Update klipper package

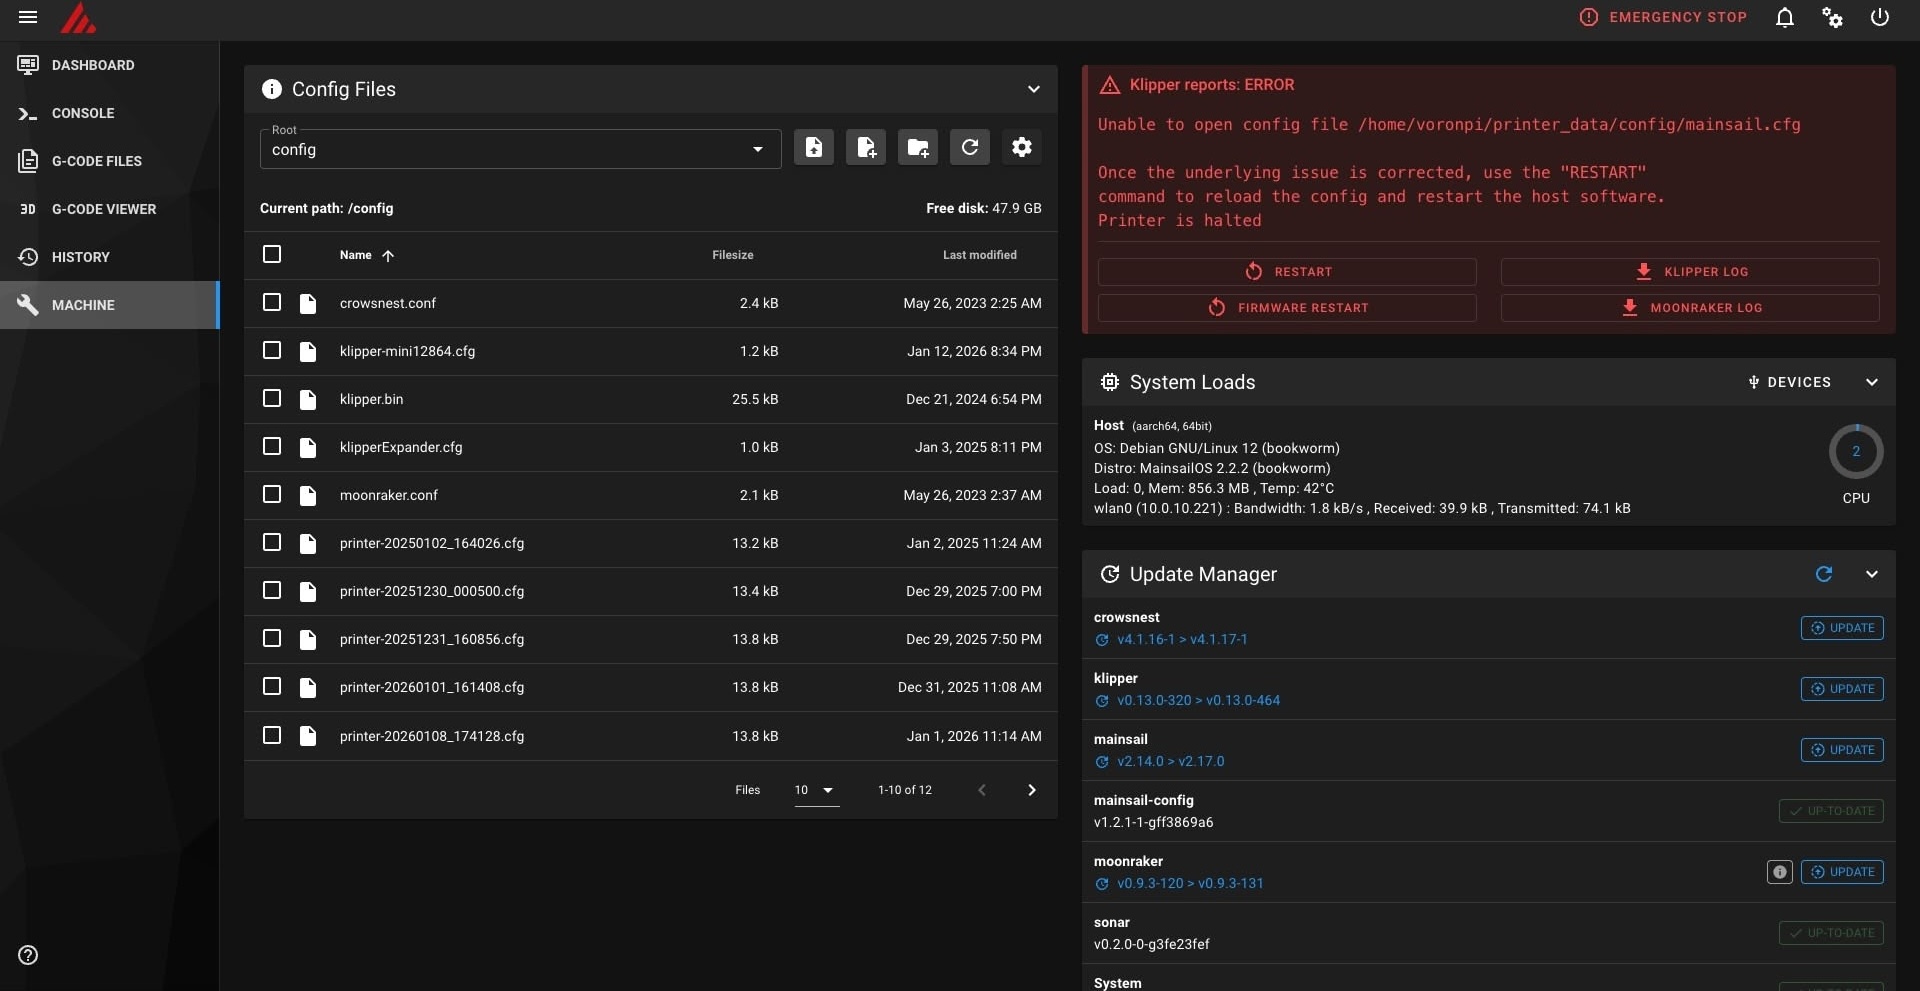[1842, 689]
